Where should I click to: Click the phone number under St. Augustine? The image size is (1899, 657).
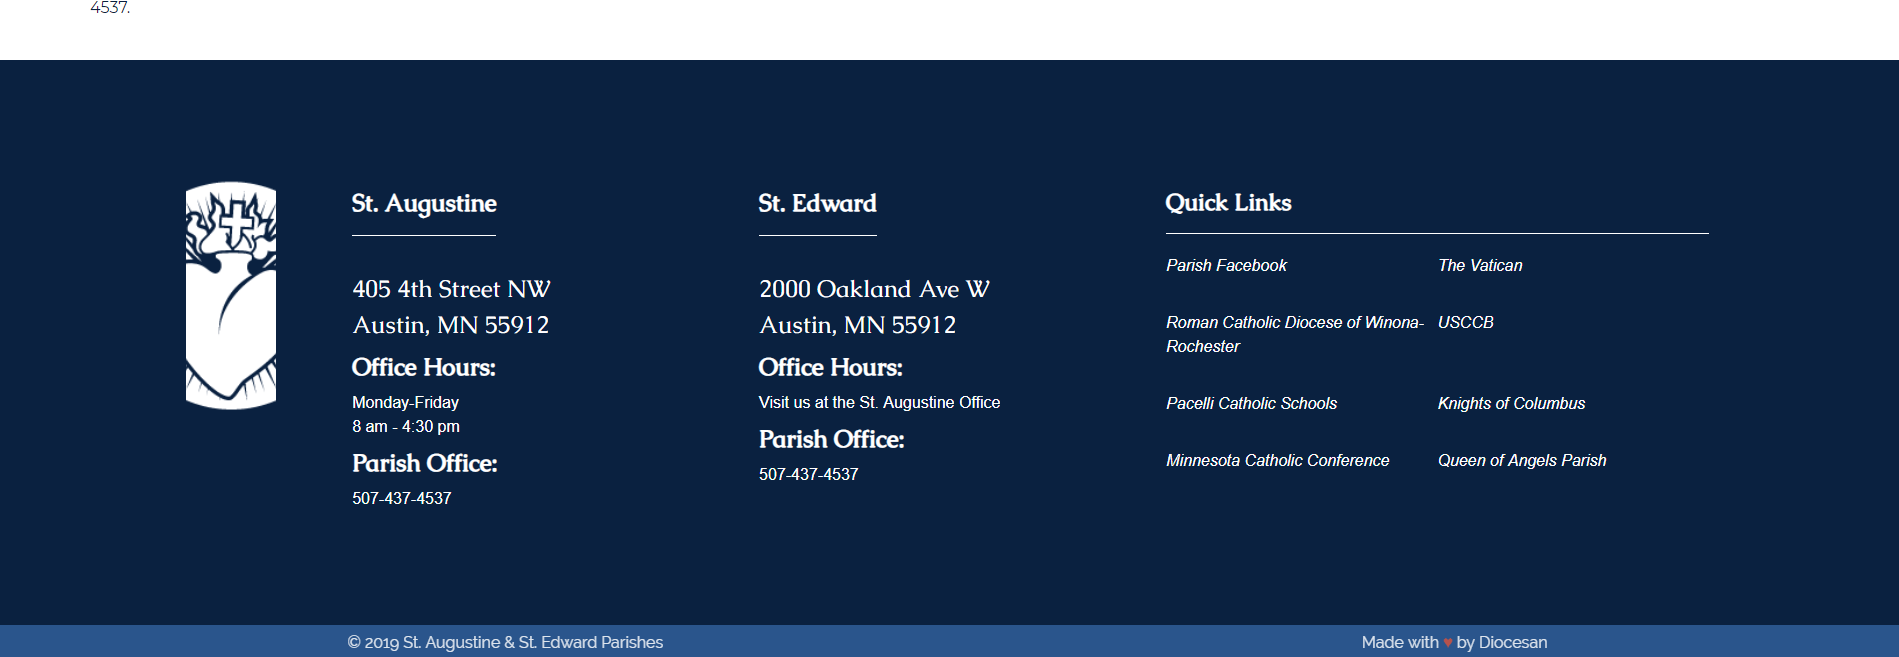(x=401, y=498)
